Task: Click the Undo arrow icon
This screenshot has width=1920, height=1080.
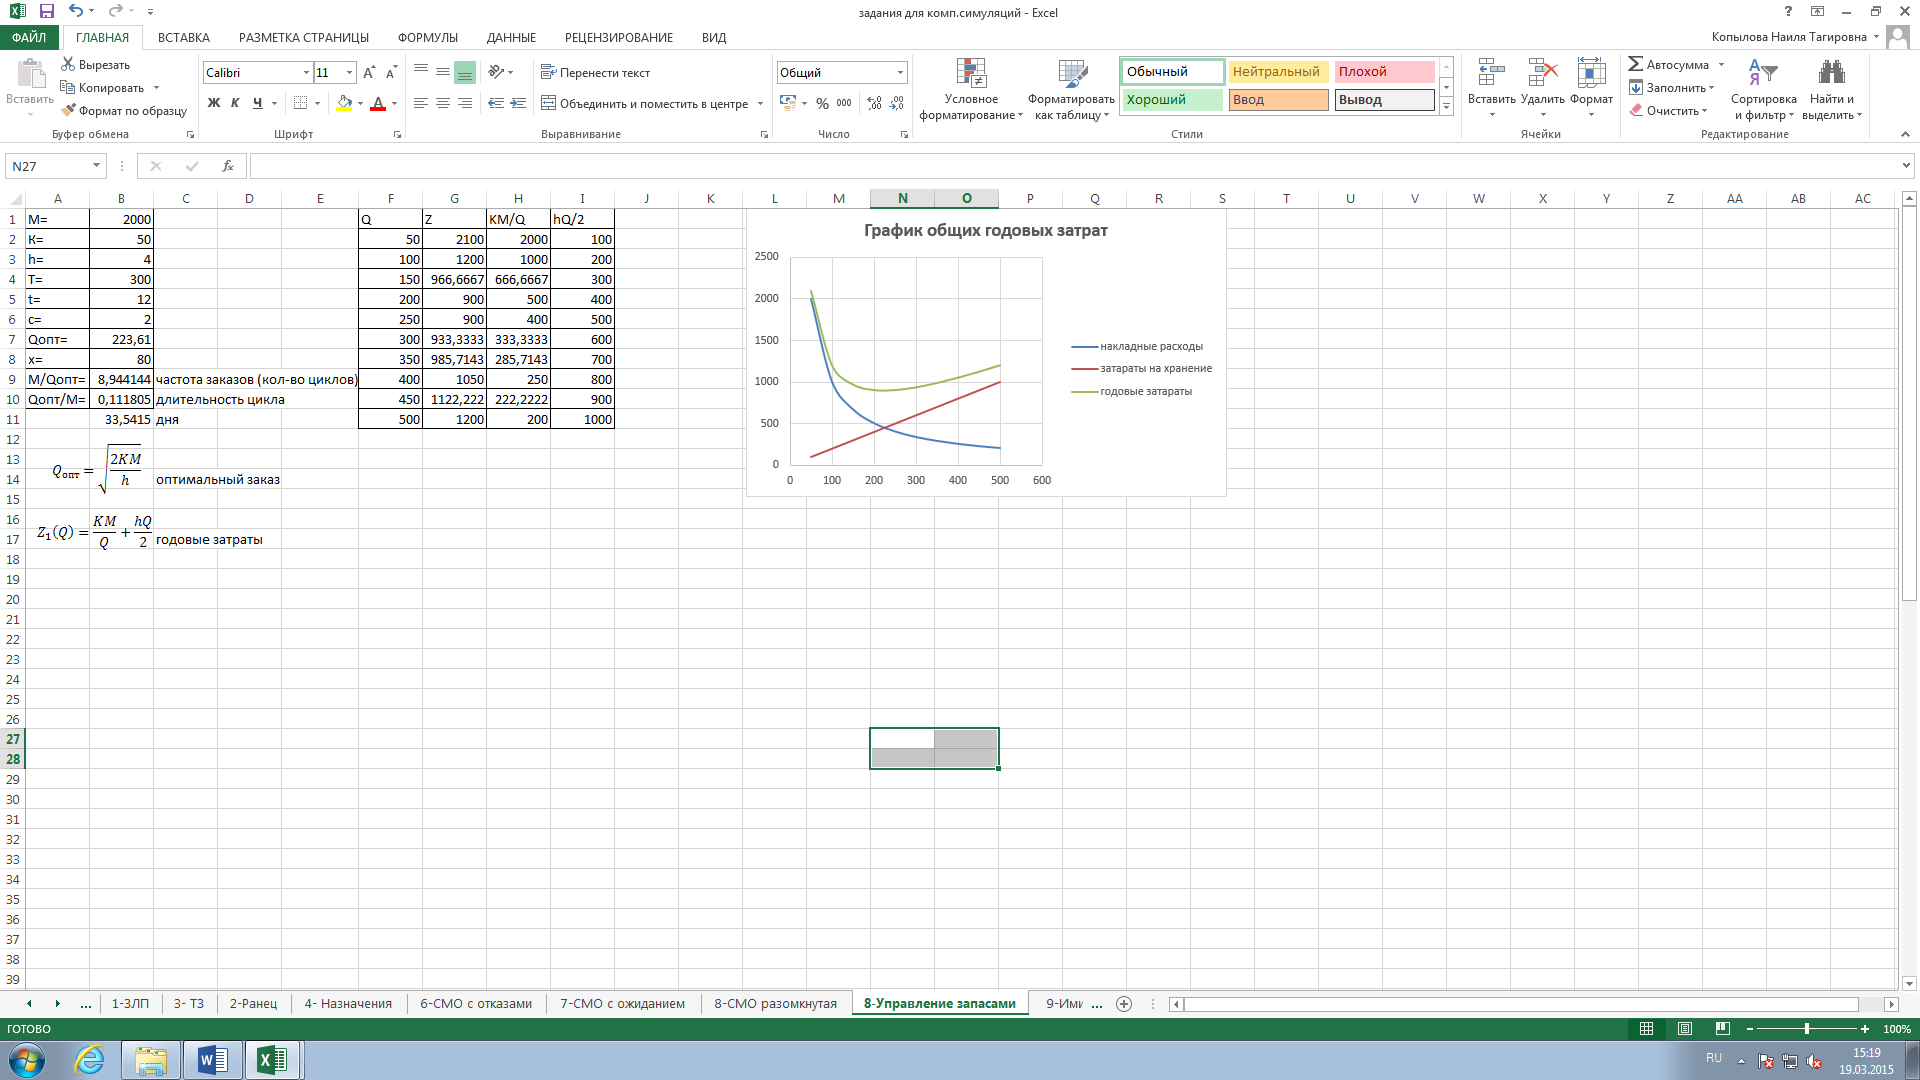Action: tap(76, 12)
